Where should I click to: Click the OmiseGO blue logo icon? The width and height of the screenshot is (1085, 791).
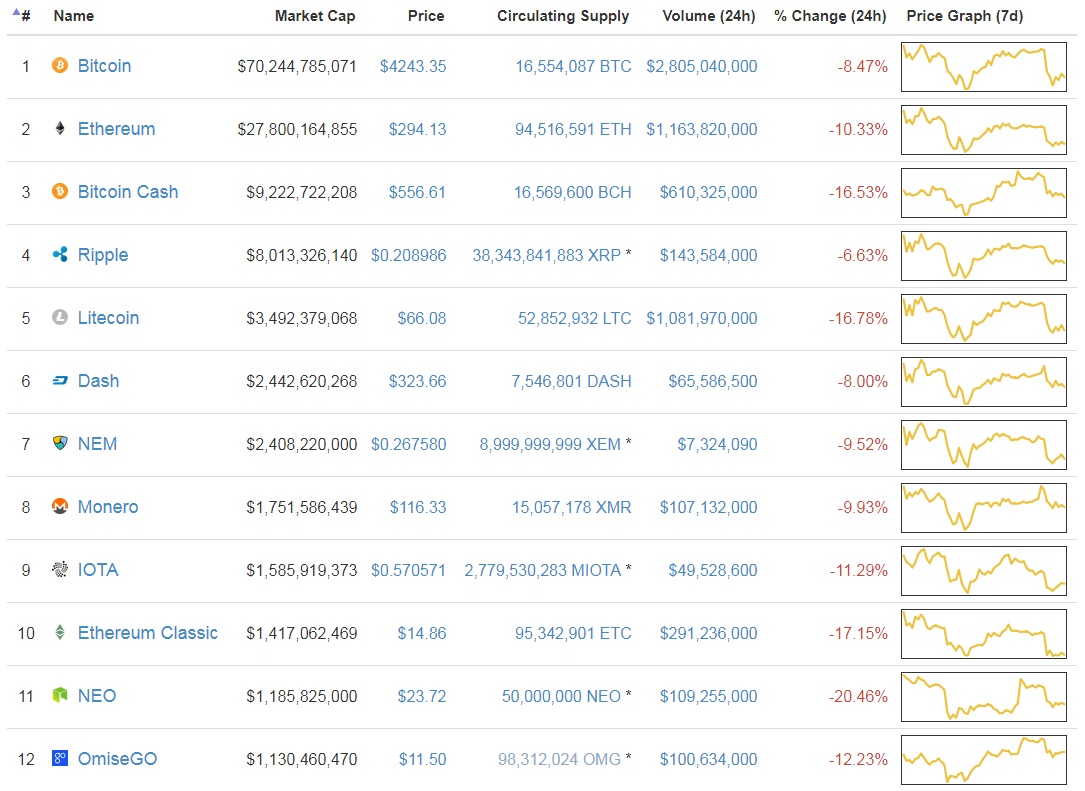[x=60, y=758]
